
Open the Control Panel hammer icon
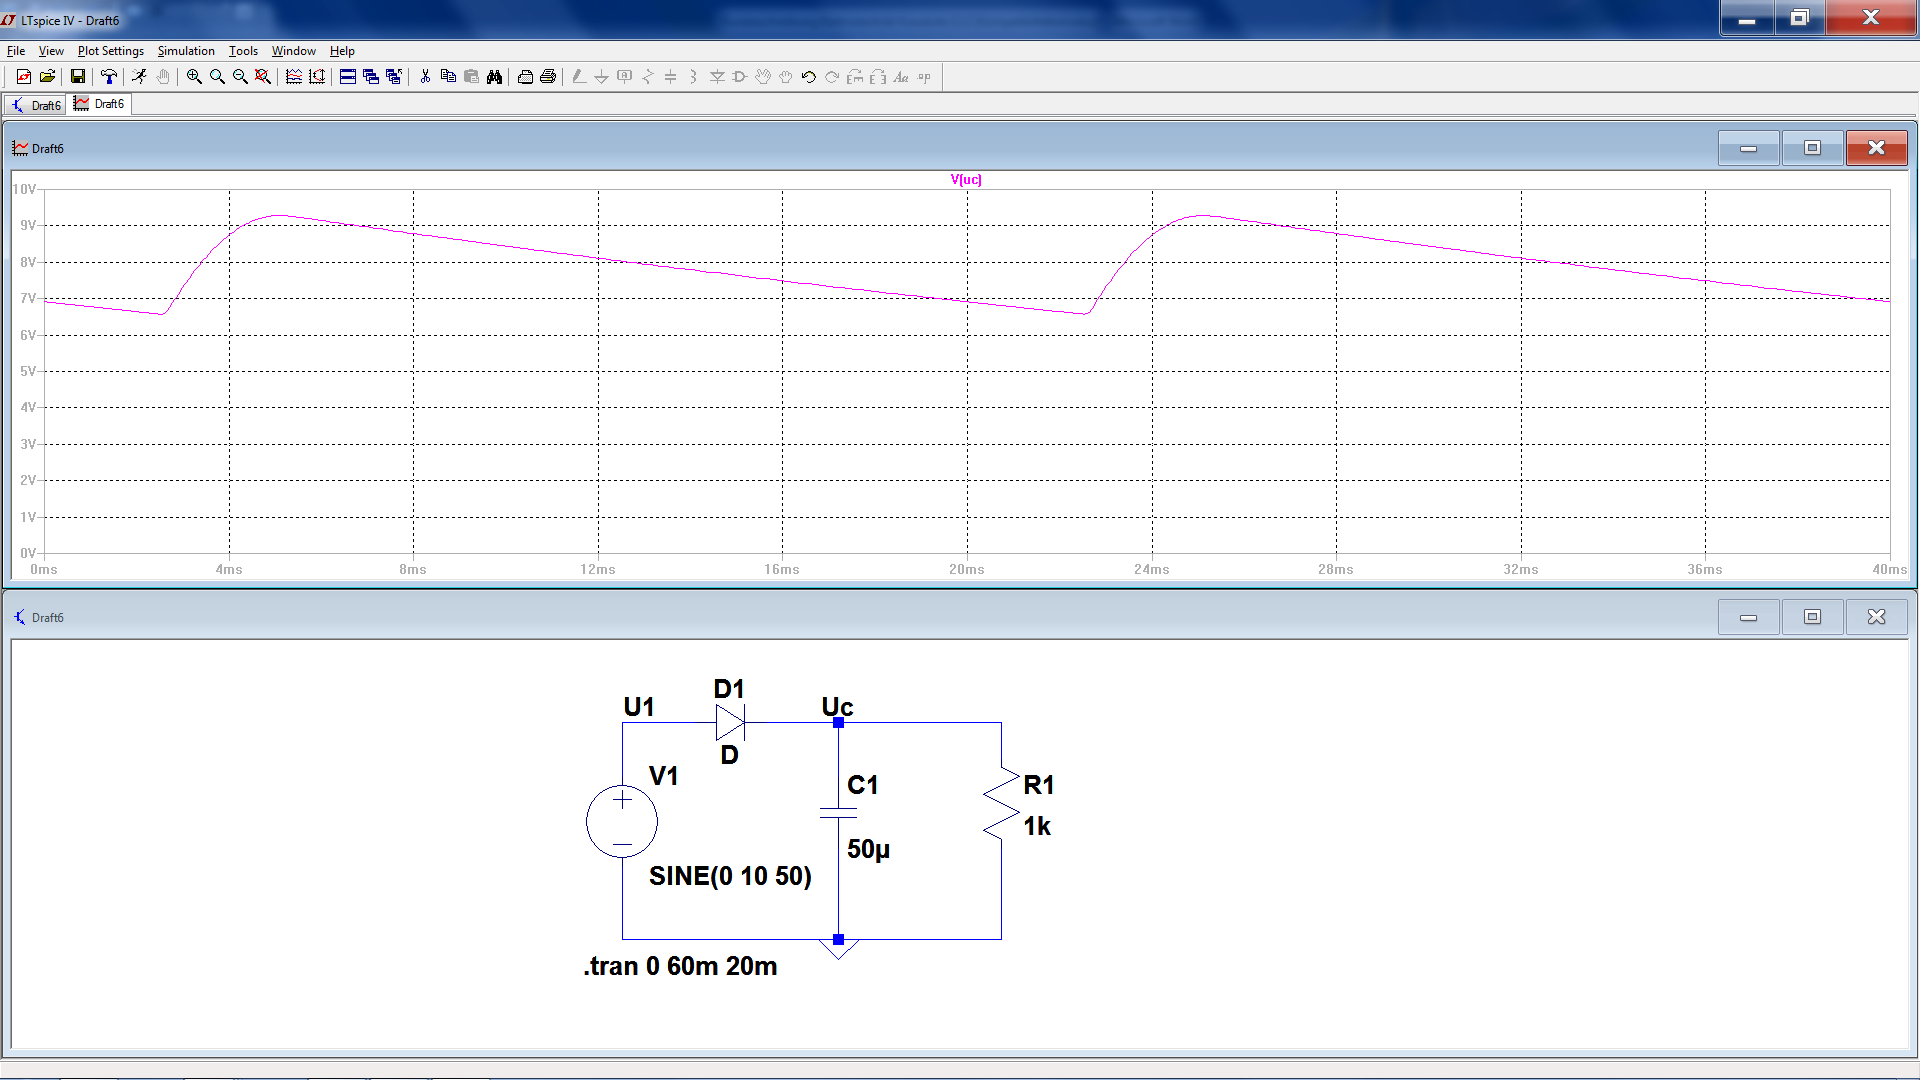109,77
